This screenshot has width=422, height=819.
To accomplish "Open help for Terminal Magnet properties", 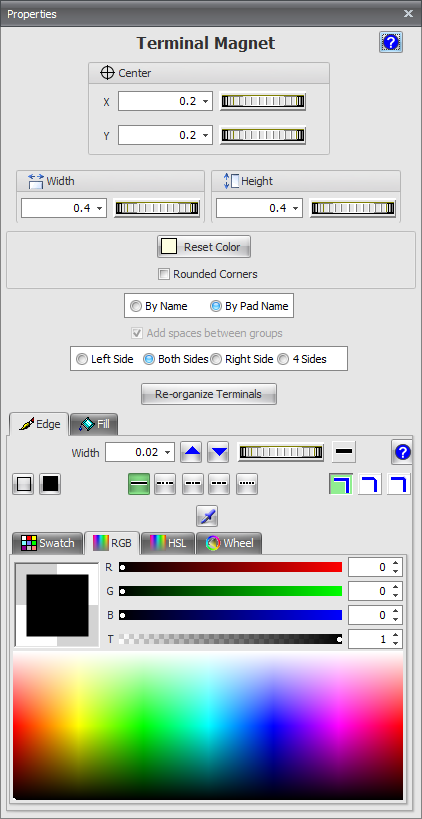I will (x=391, y=42).
